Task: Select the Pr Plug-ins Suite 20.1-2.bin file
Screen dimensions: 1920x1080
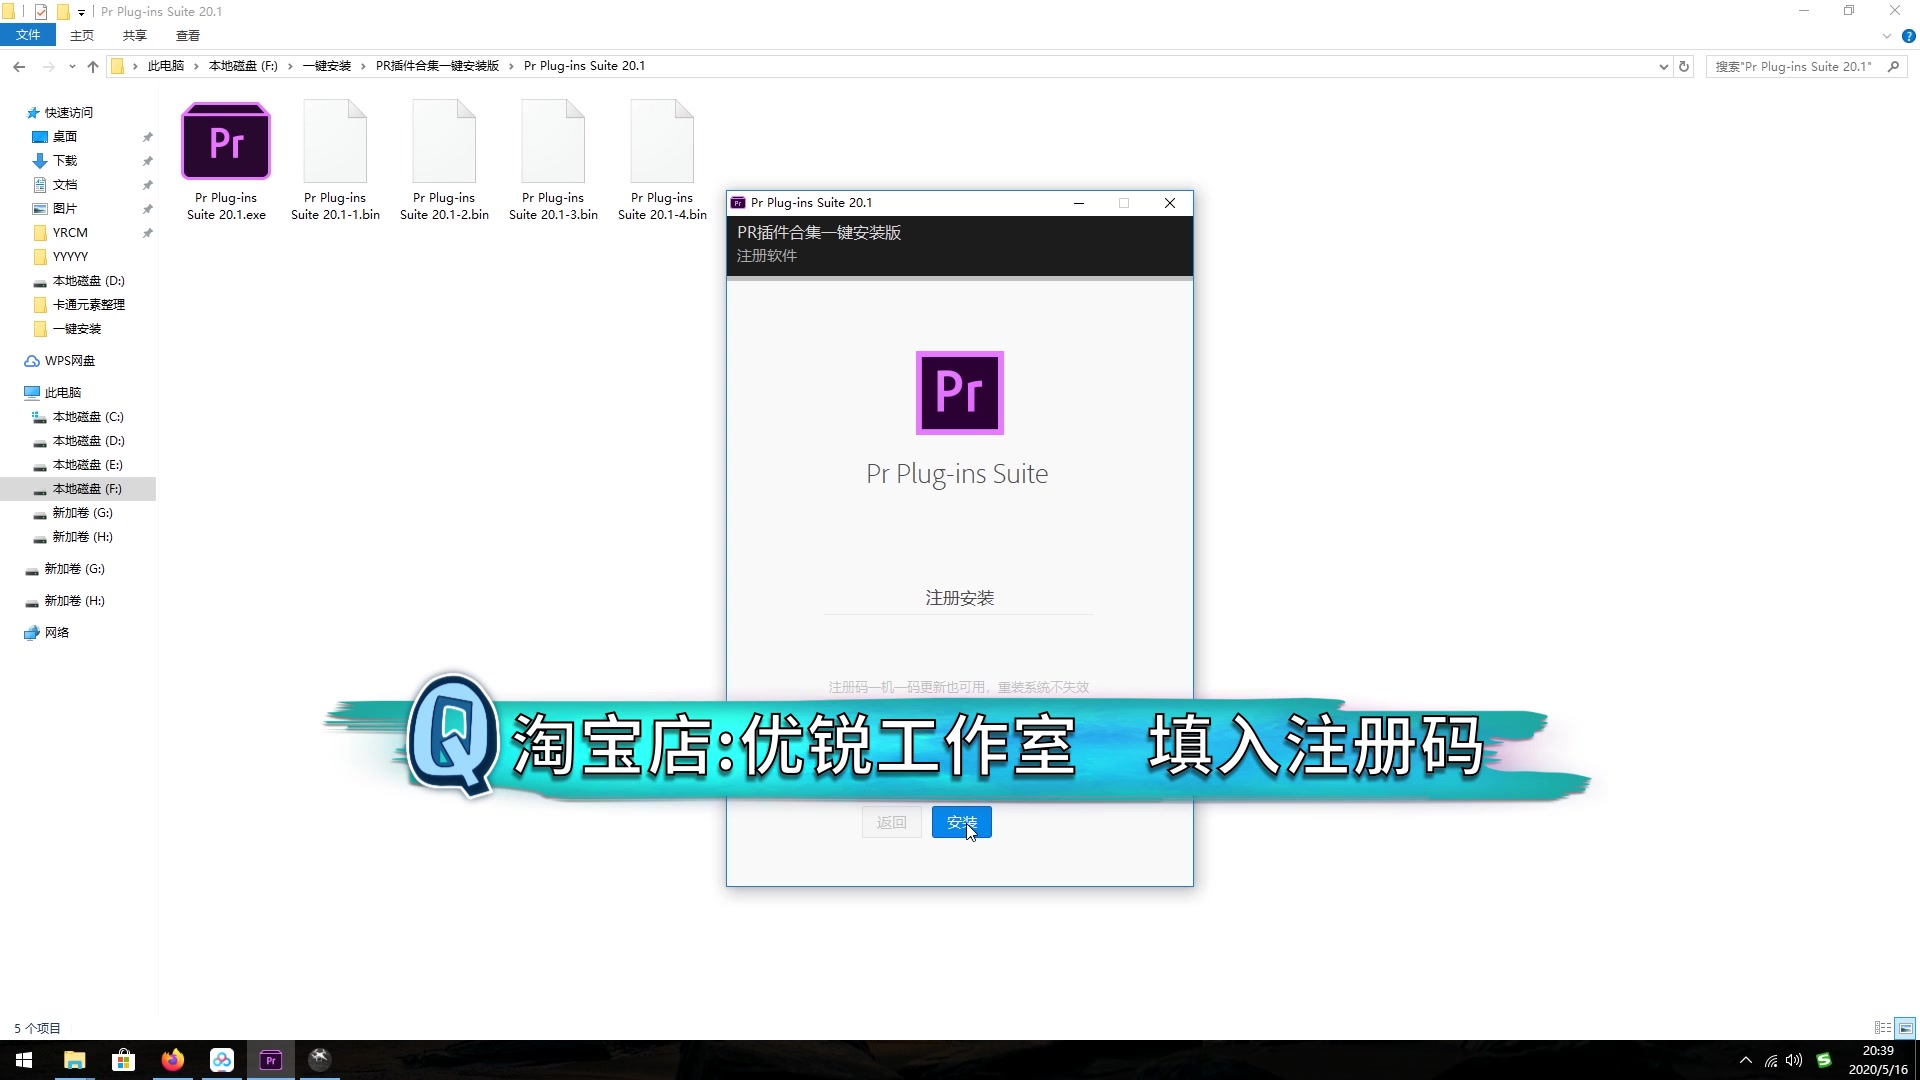Action: pyautogui.click(x=444, y=161)
